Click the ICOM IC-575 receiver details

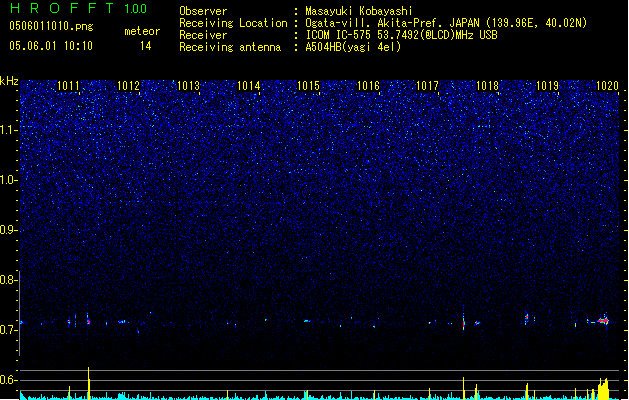pos(401,35)
